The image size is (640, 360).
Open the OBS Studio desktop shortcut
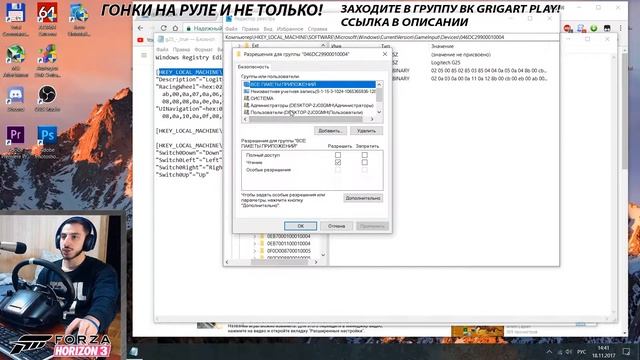pyautogui.click(x=47, y=98)
